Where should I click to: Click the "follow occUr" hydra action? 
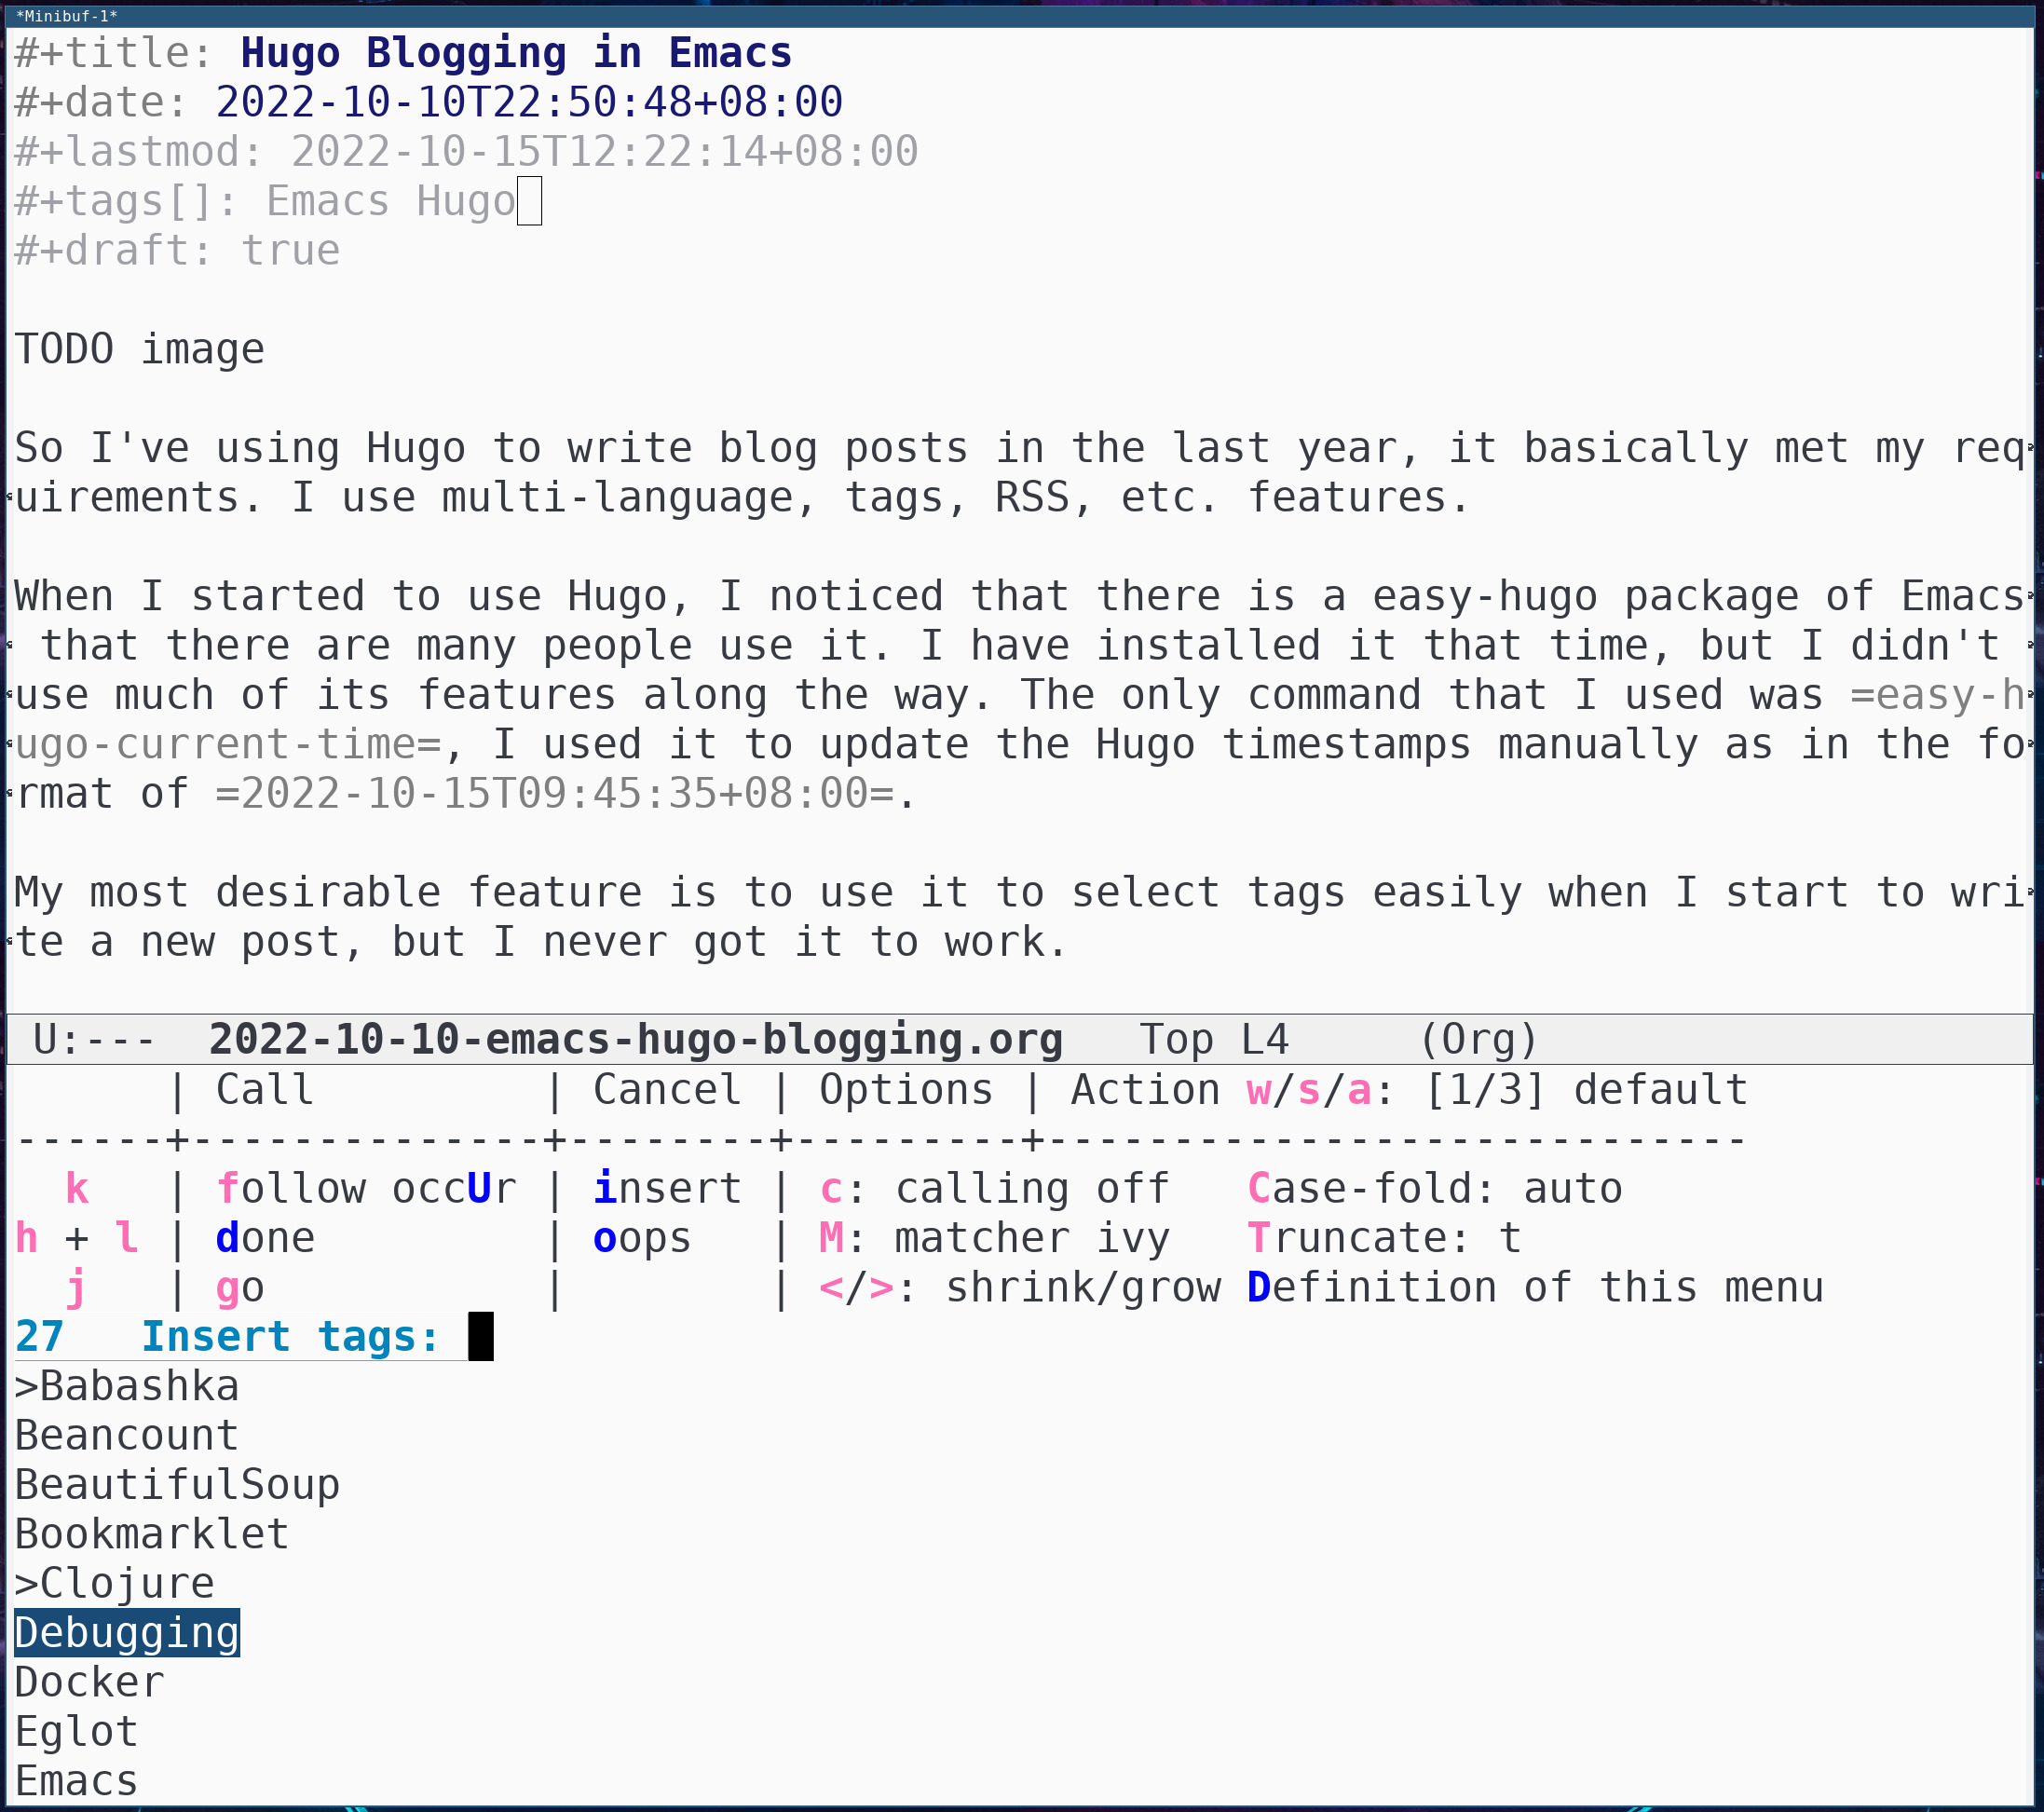coord(365,1187)
